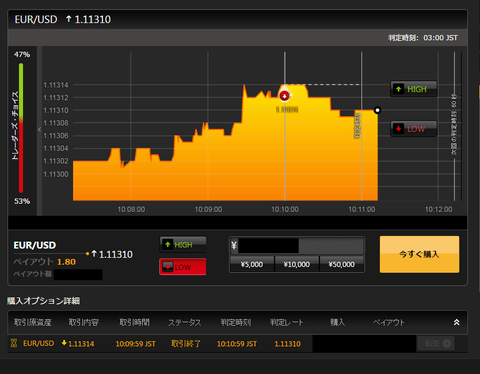480x374 pixels.
Task: Click the 判定時刻 column header
Action: pos(236,322)
